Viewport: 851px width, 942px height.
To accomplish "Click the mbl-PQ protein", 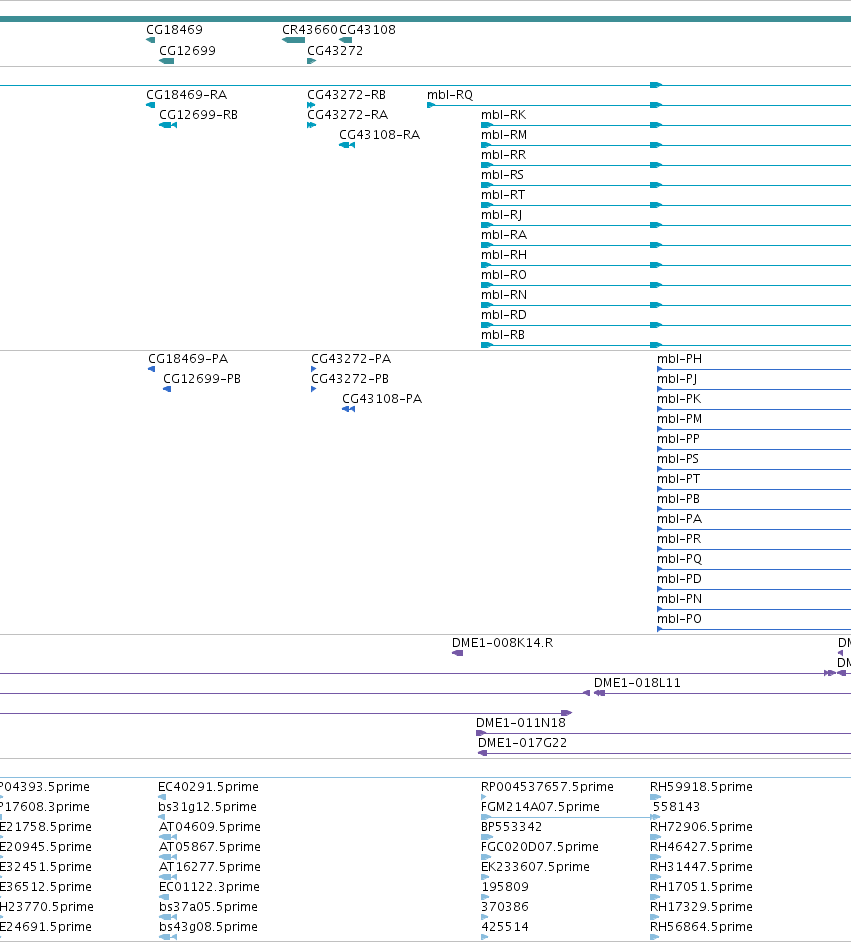I will click(x=679, y=559).
